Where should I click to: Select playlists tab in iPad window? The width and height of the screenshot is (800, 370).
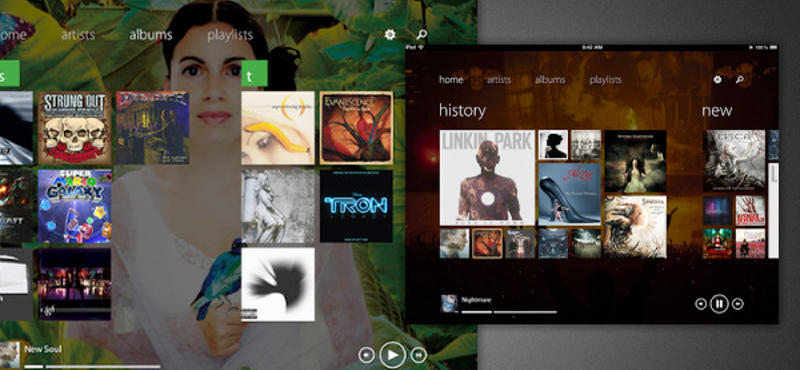coord(605,80)
